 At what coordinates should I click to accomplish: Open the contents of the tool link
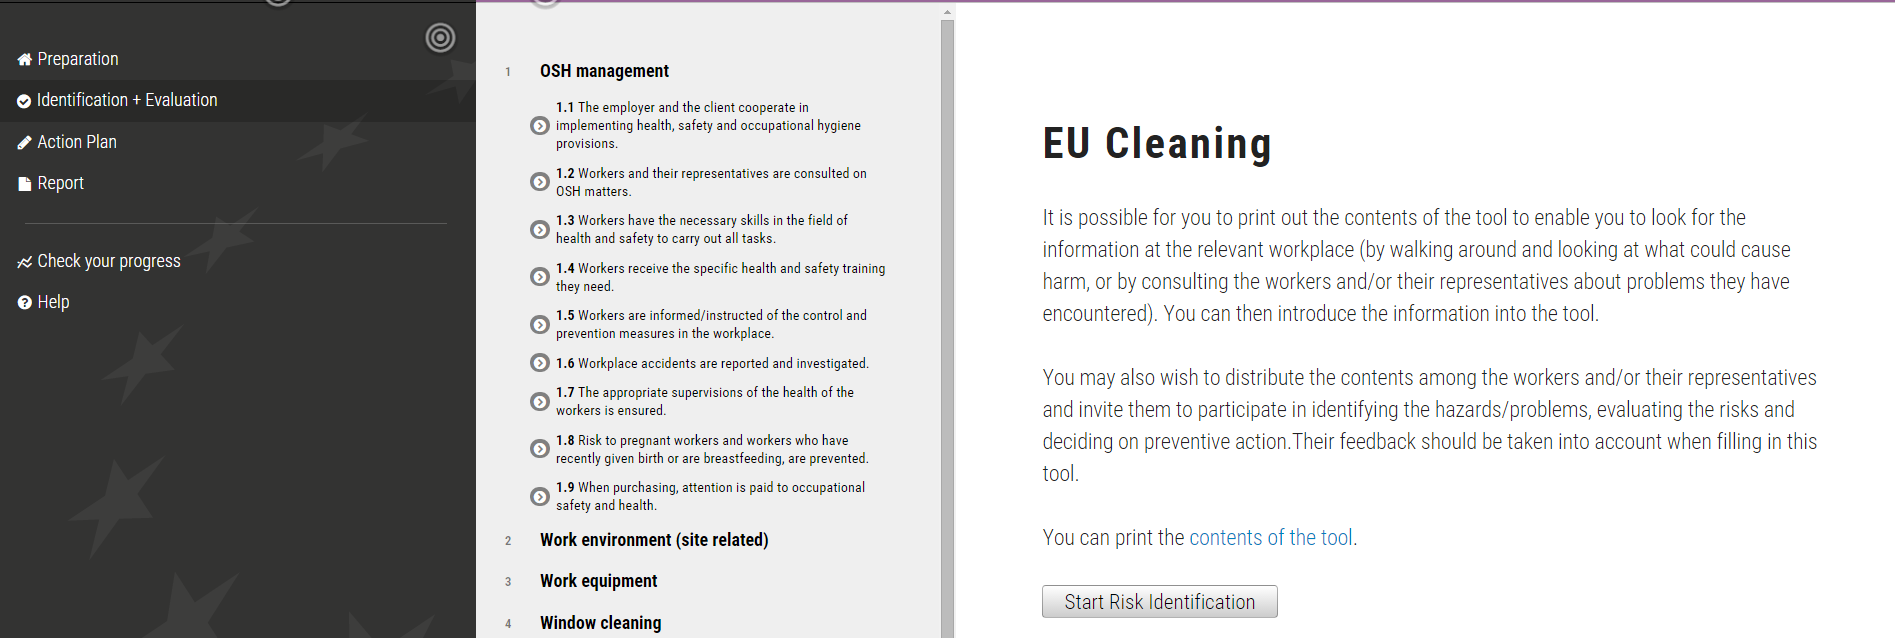point(1270,538)
